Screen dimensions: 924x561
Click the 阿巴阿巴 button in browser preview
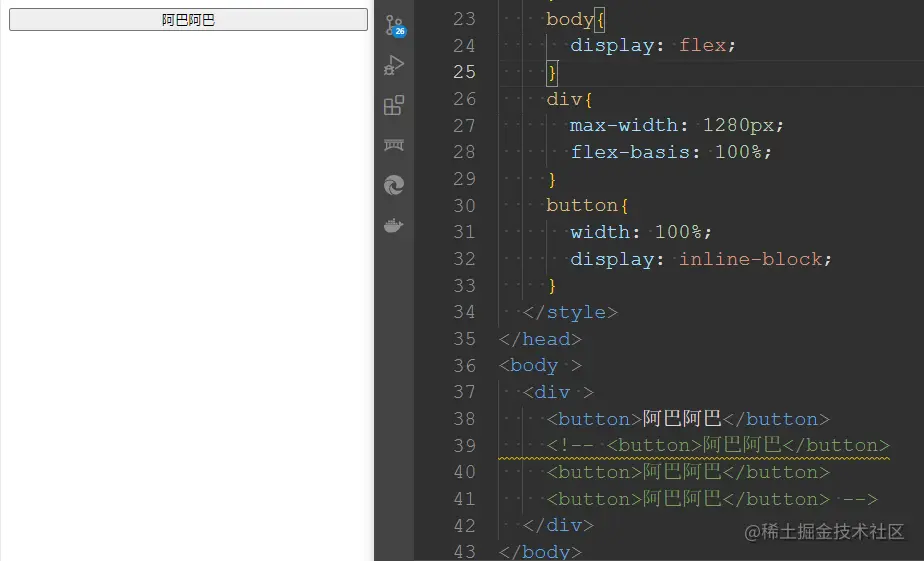pos(188,19)
